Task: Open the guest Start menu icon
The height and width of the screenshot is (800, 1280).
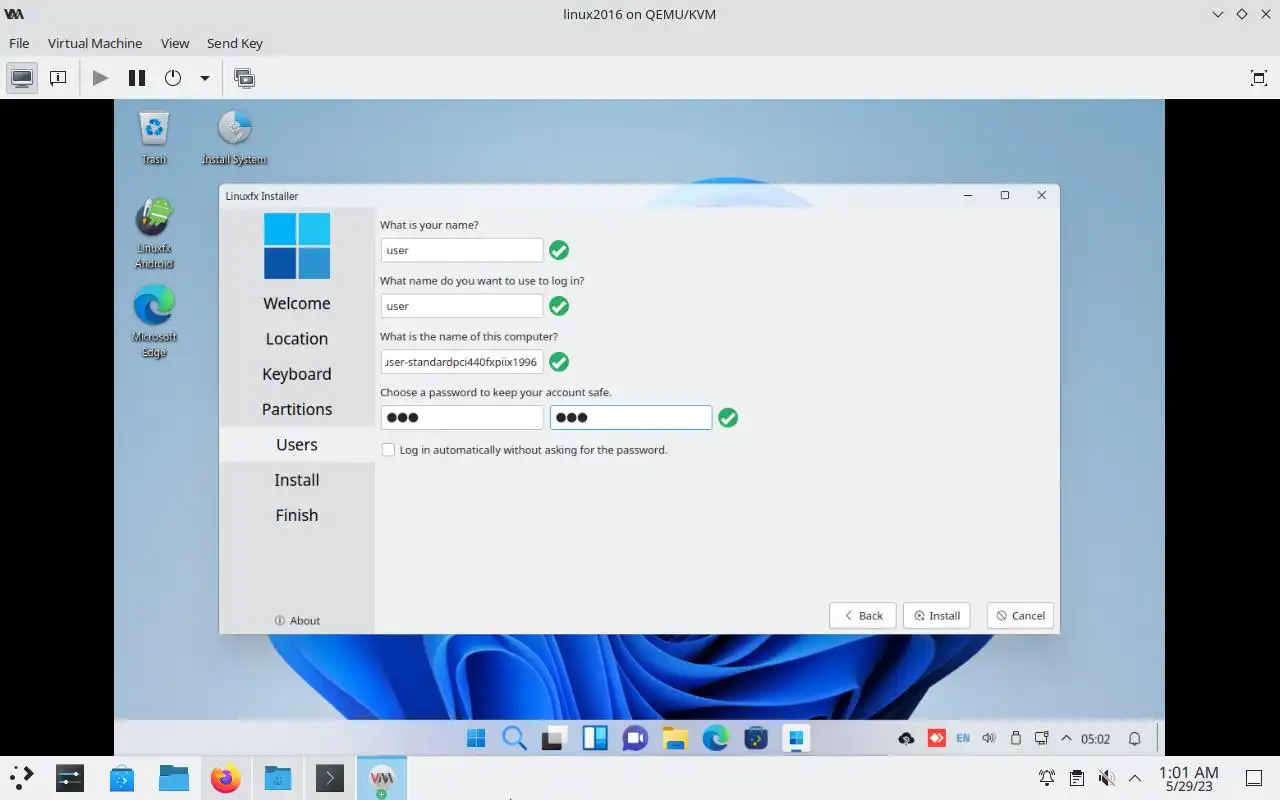Action: click(476, 738)
